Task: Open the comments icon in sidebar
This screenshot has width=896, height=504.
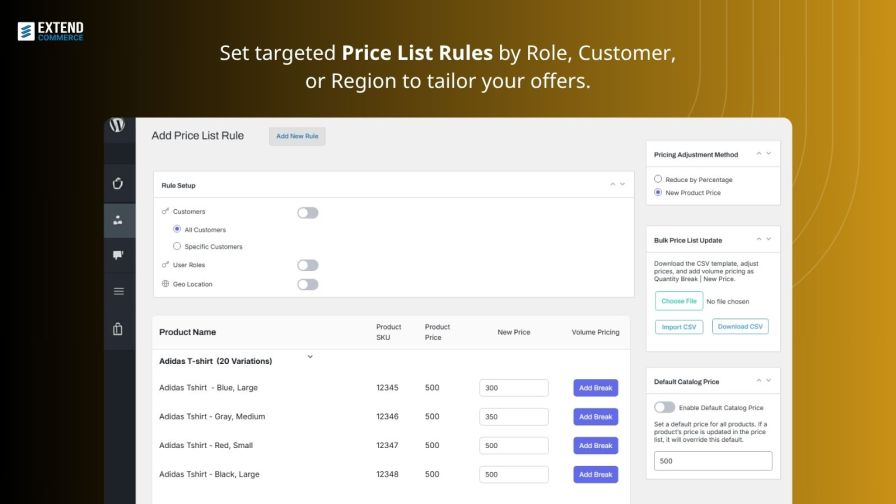Action: (118, 255)
